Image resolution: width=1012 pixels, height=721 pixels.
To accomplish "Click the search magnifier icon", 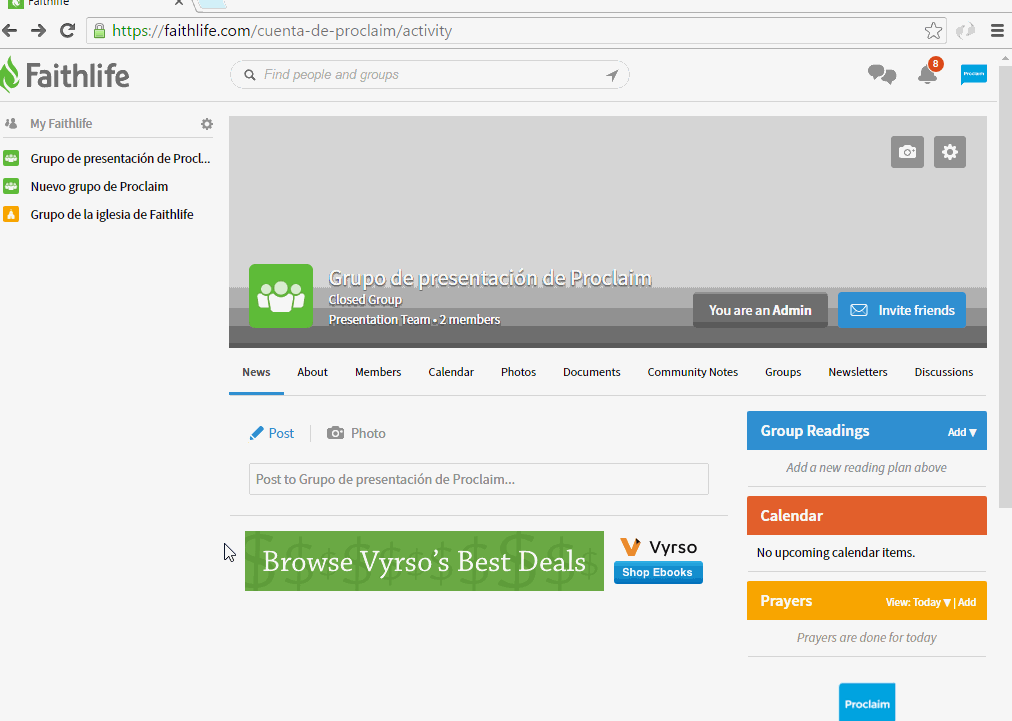I will coord(250,75).
